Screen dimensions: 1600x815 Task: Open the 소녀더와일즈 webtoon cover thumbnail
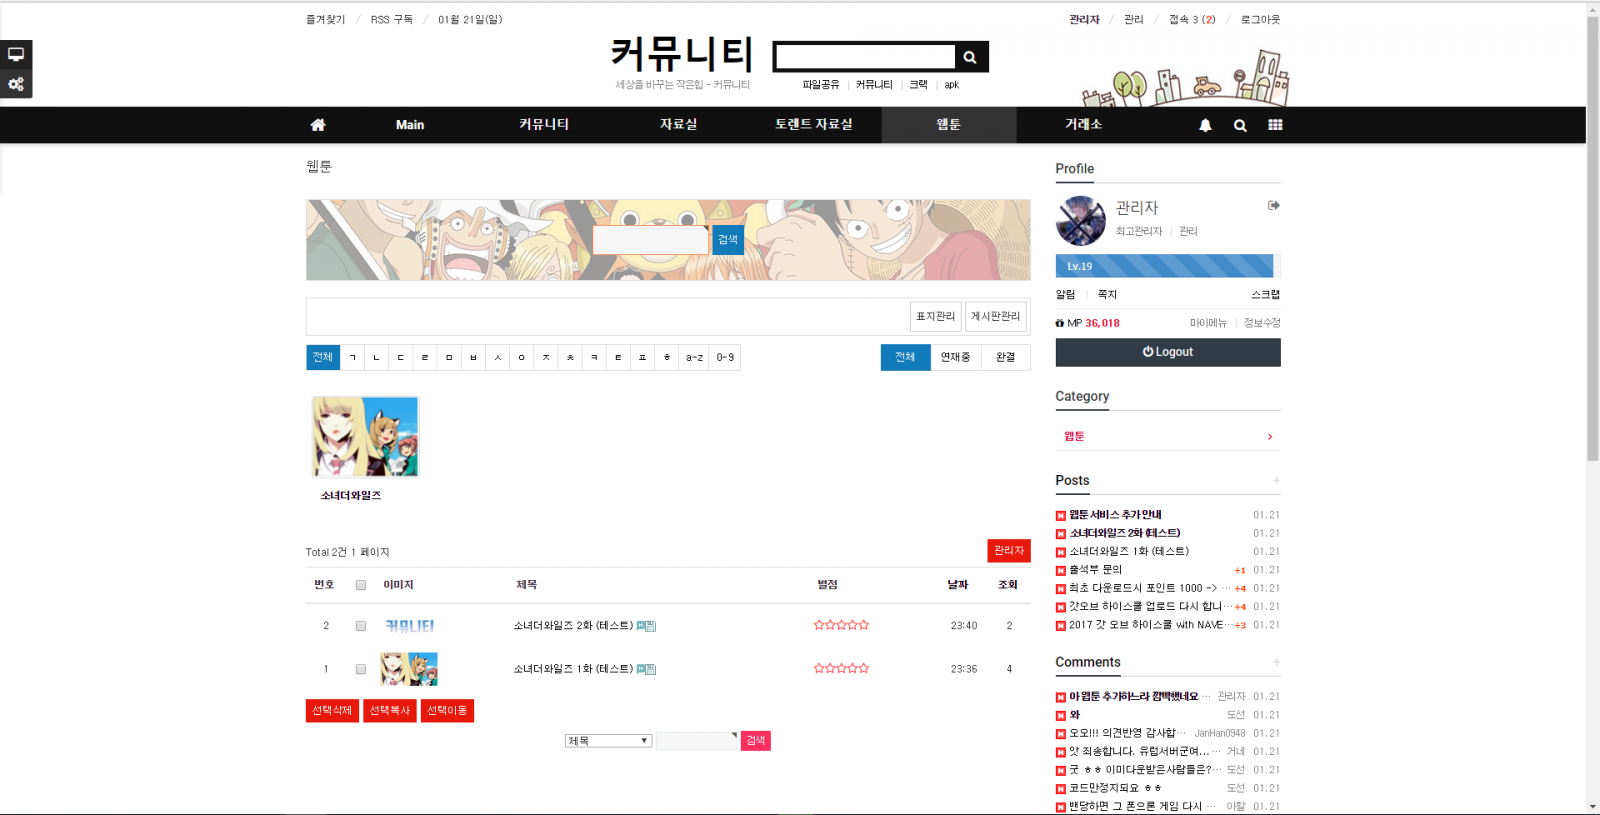pyautogui.click(x=365, y=437)
